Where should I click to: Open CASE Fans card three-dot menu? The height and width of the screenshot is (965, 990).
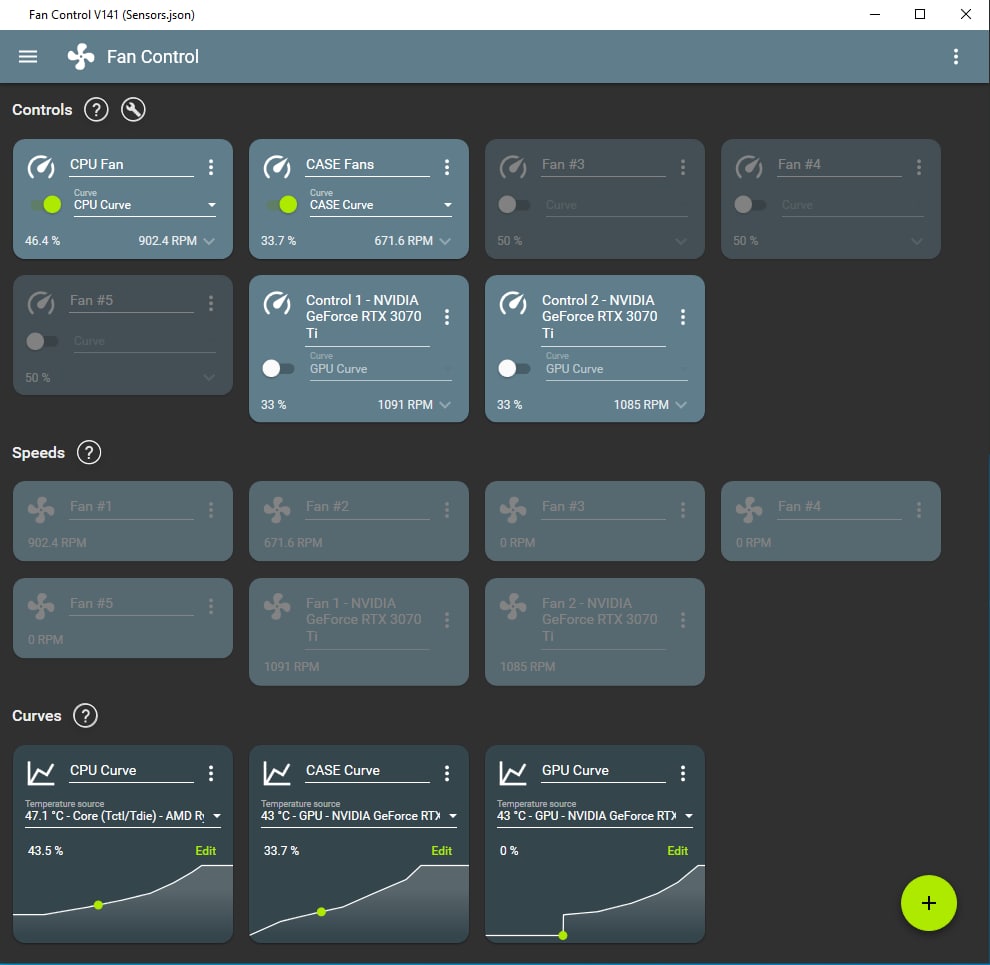click(447, 167)
